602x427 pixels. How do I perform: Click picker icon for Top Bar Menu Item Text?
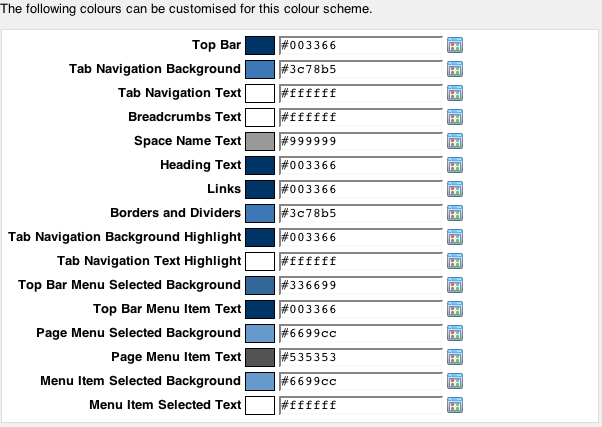click(454, 310)
